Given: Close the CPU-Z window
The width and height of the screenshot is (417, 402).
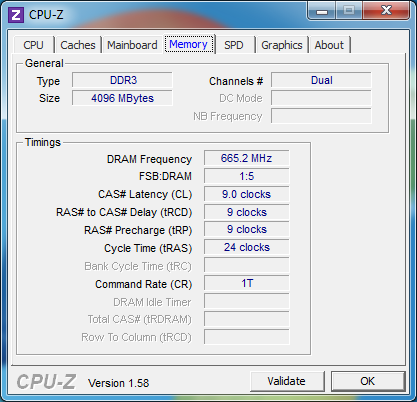Looking at the screenshot, I should coord(386,11).
